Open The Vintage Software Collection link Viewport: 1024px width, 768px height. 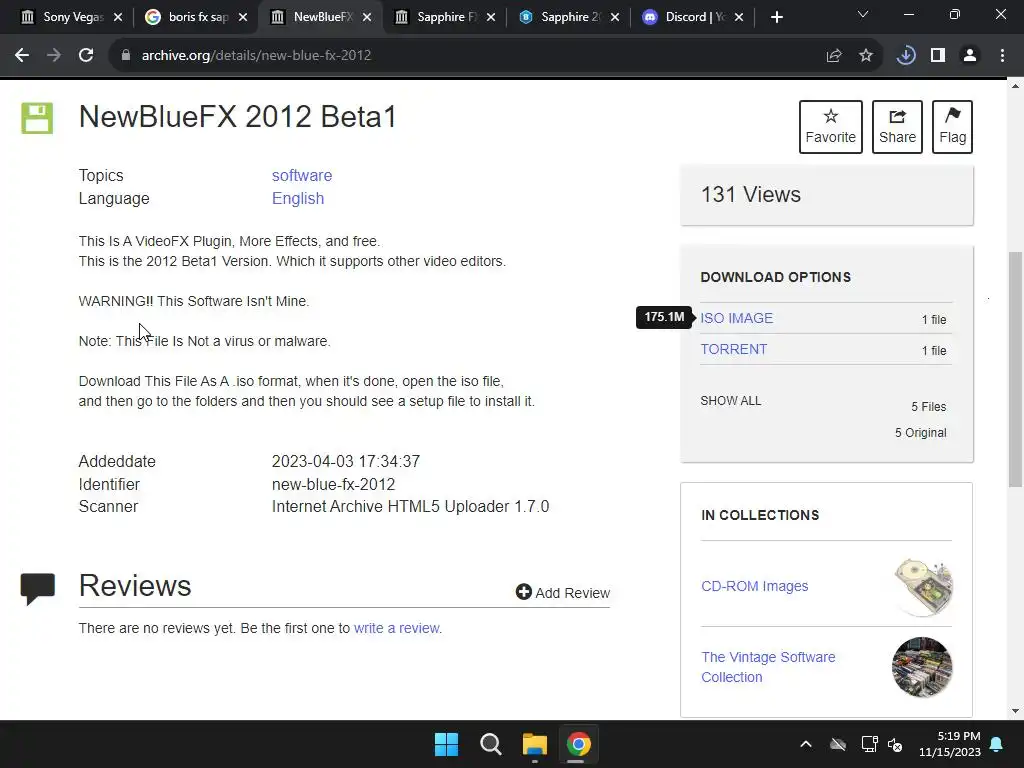click(768, 667)
